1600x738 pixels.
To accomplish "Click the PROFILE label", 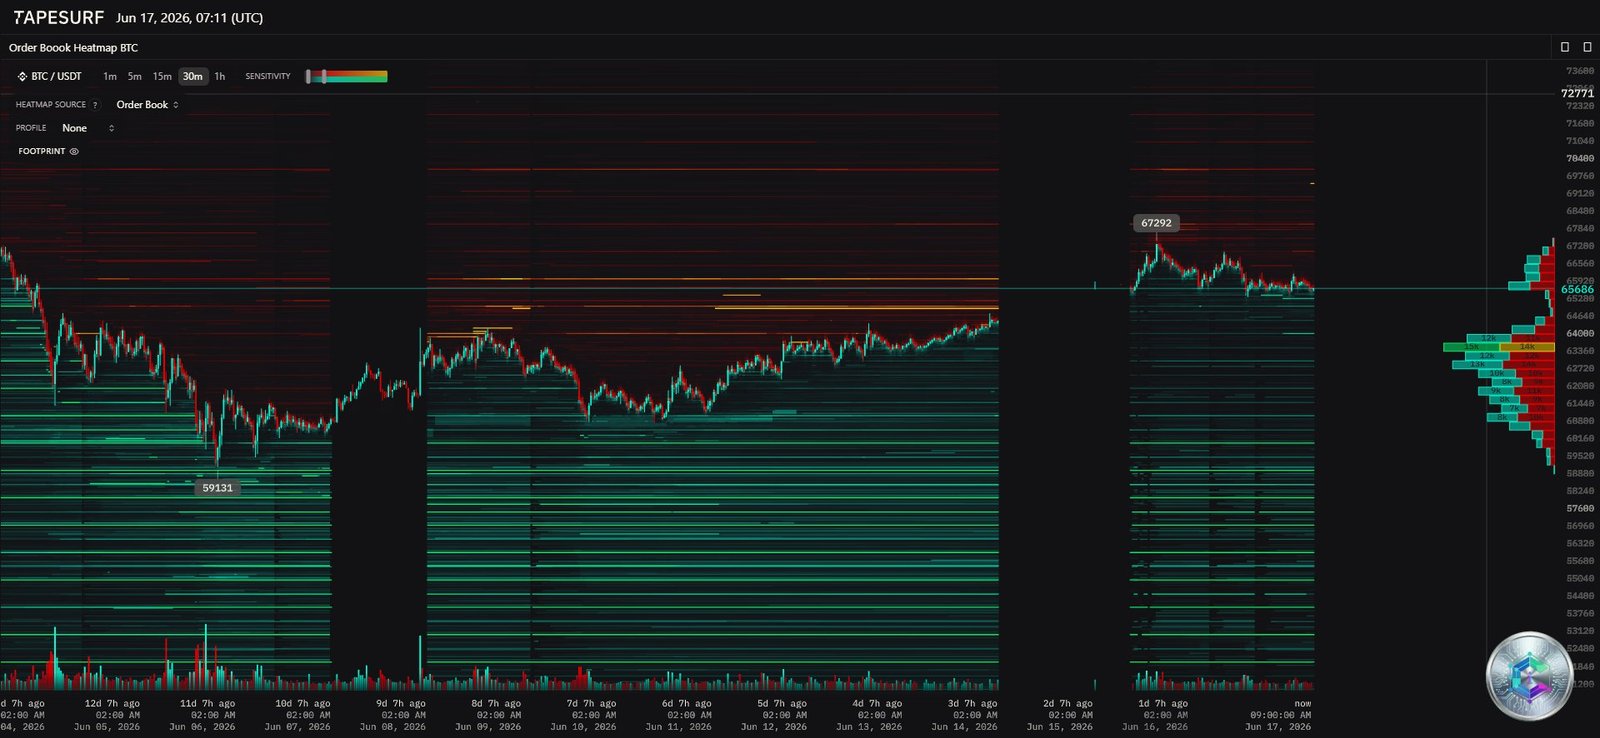I will tap(31, 128).
